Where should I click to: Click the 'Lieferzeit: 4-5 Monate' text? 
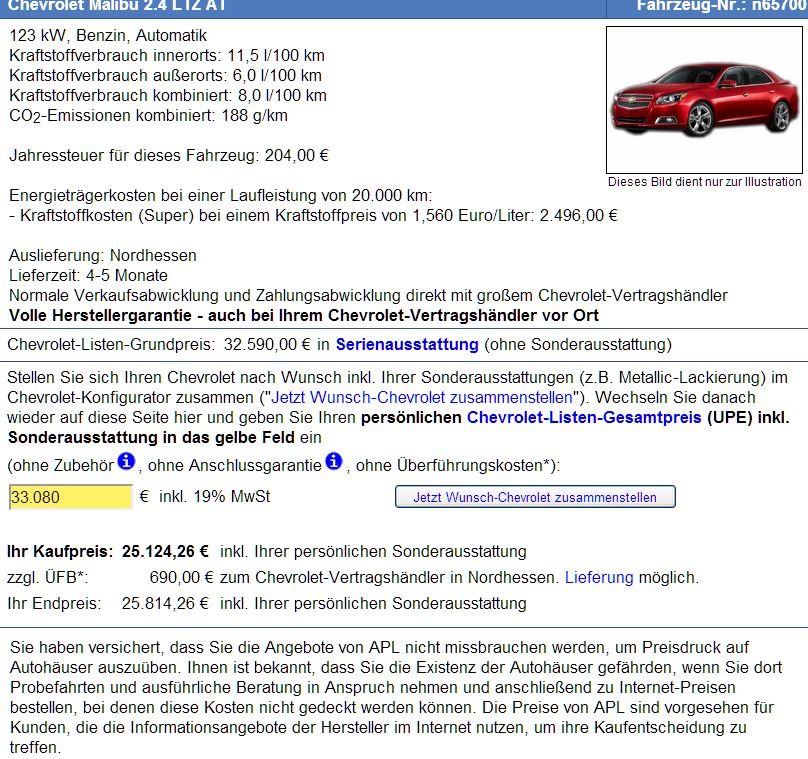click(x=88, y=275)
